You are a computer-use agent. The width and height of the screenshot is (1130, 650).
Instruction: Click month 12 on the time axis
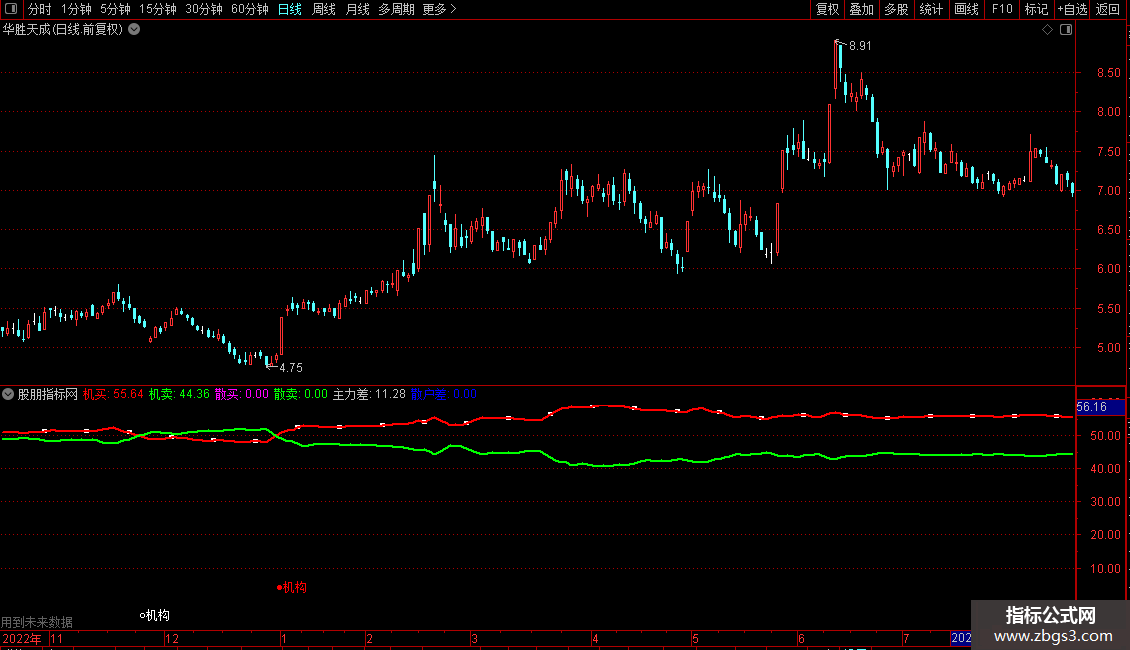[172, 638]
